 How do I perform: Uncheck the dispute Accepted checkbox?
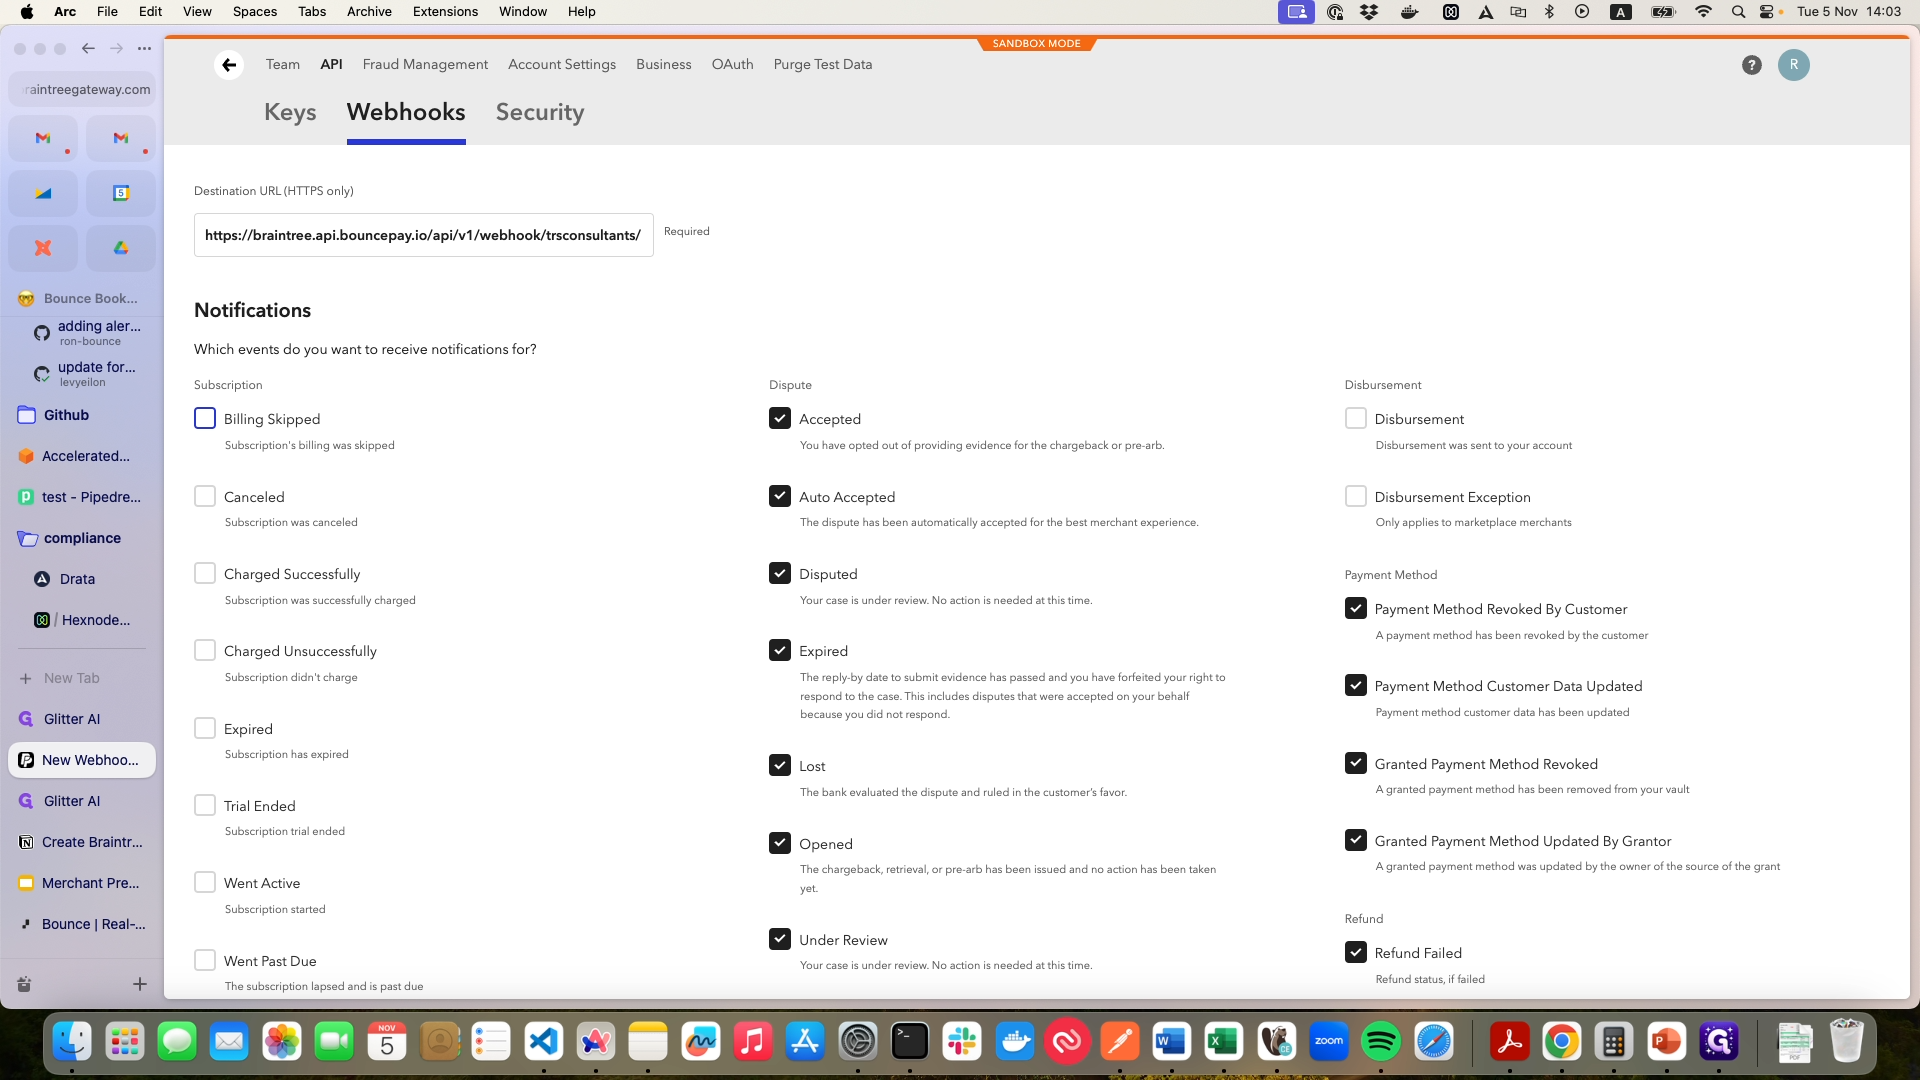780,418
